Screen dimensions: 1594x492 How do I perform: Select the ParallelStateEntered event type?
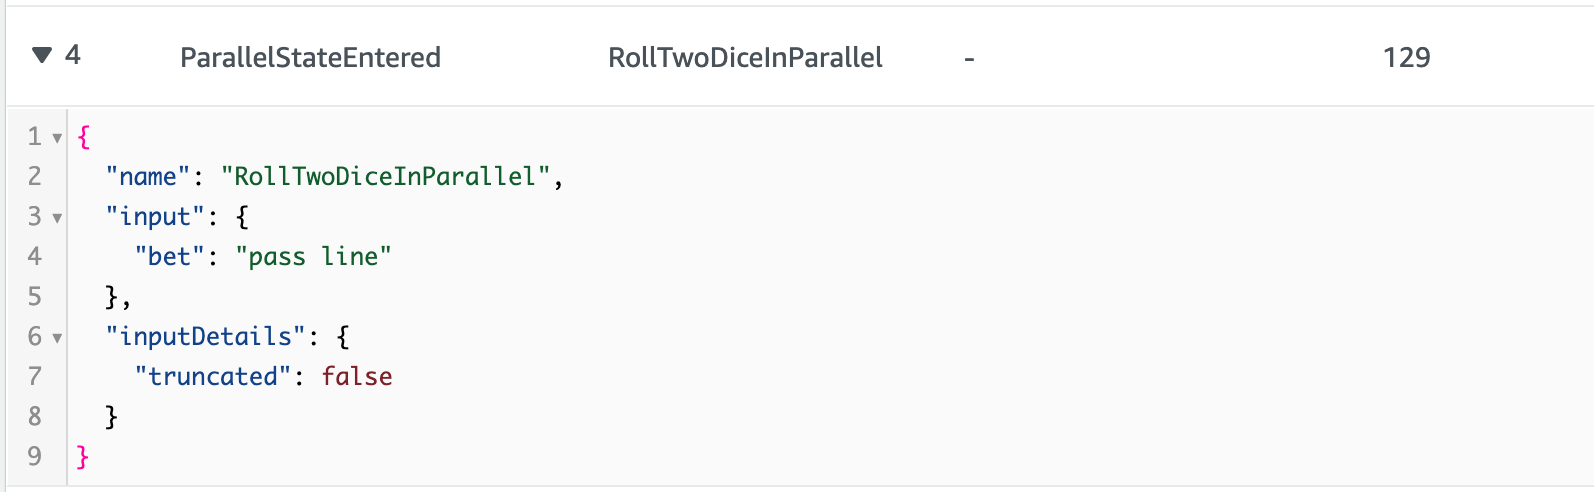(x=310, y=58)
